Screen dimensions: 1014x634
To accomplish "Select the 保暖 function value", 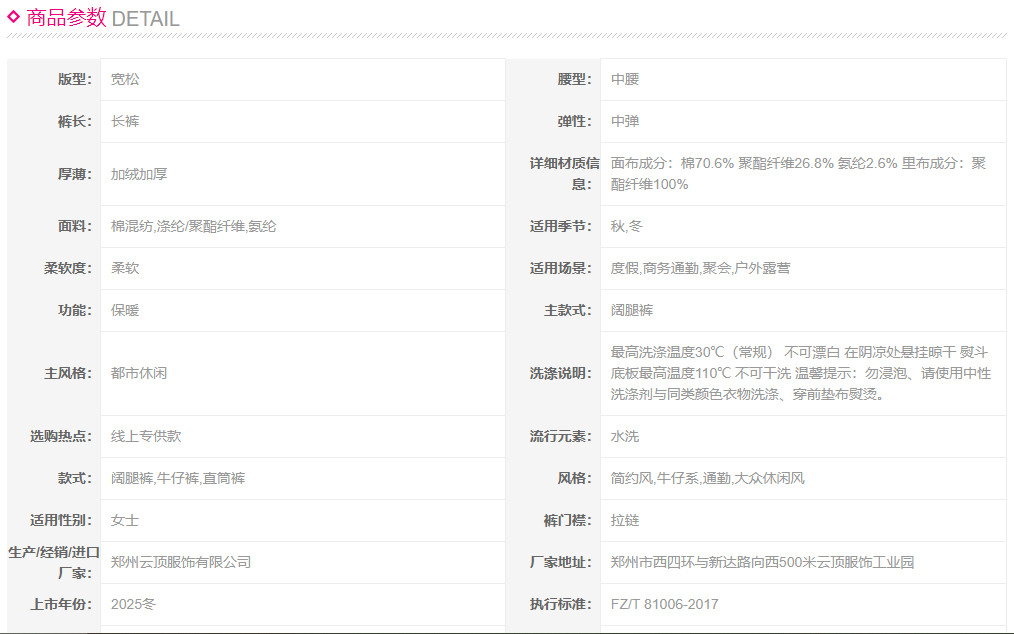I will [x=125, y=310].
